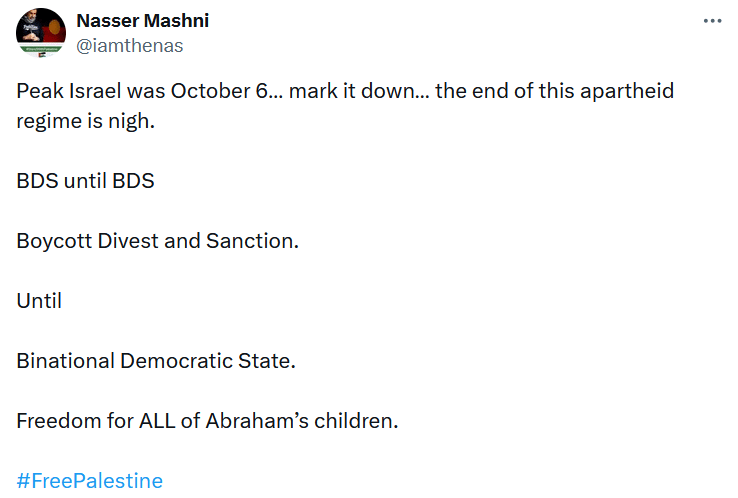The width and height of the screenshot is (738, 498).
Task: Click the word 'Democratic' in the tweet
Action: tap(176, 361)
